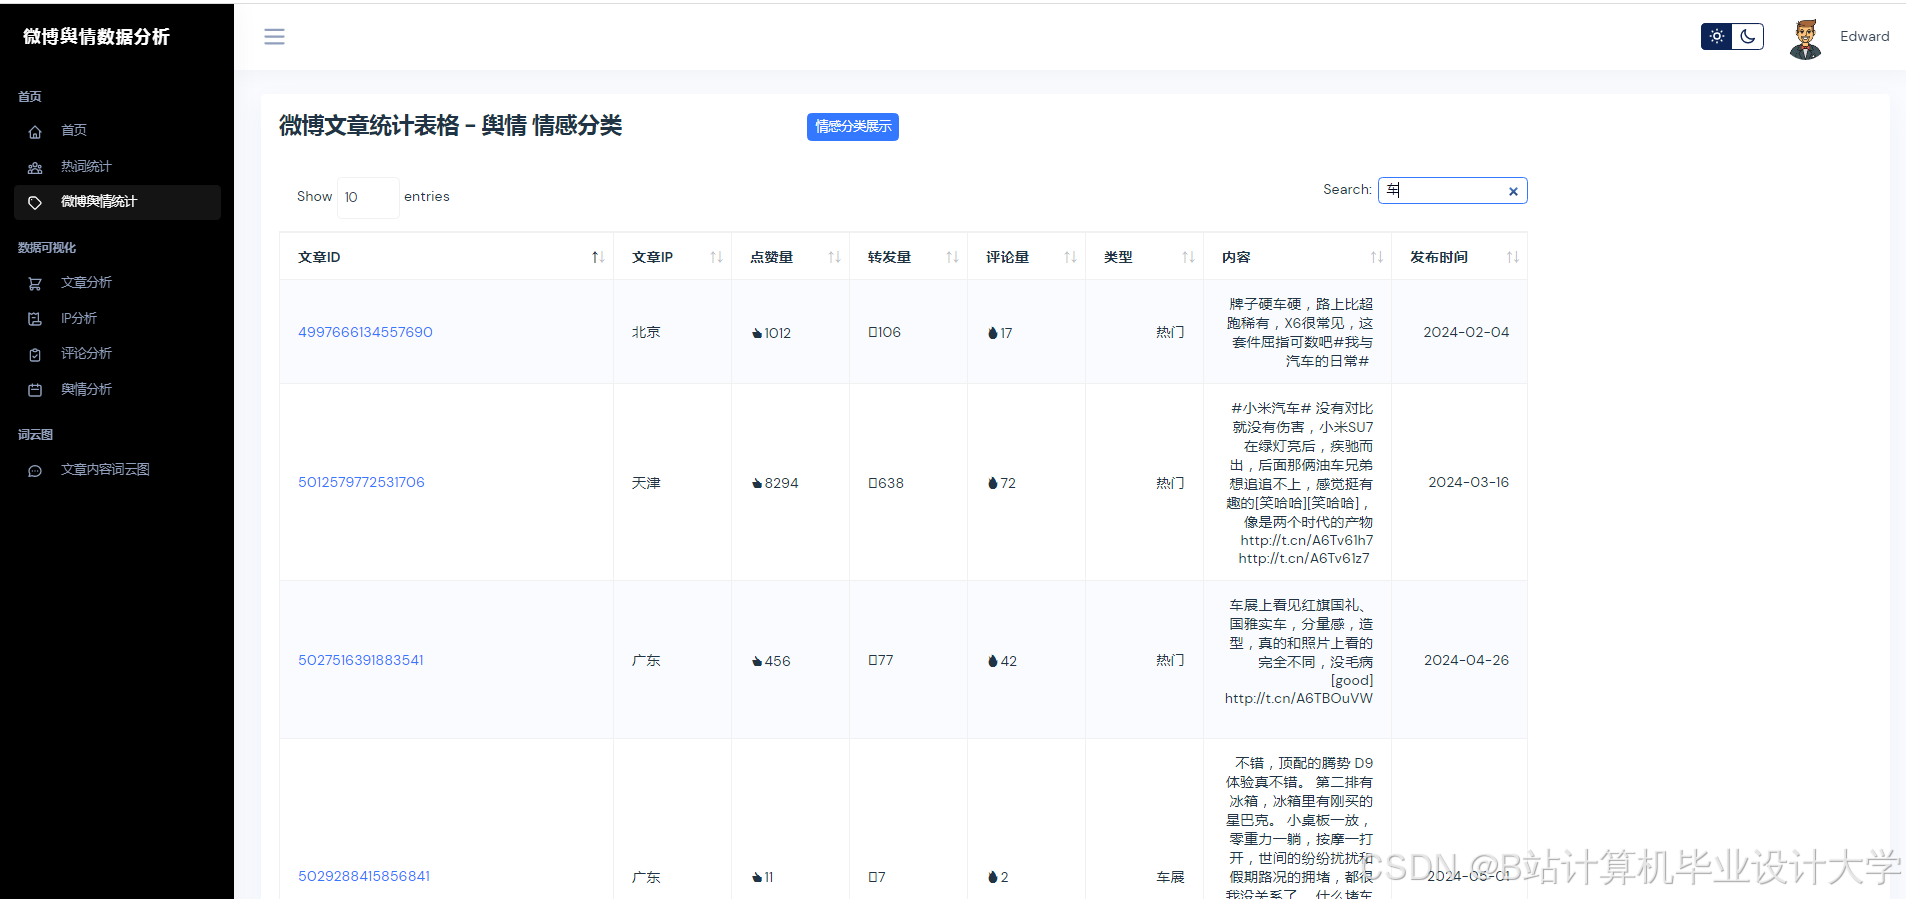
Task: Open article link 5027516391883541
Action: [x=361, y=660]
